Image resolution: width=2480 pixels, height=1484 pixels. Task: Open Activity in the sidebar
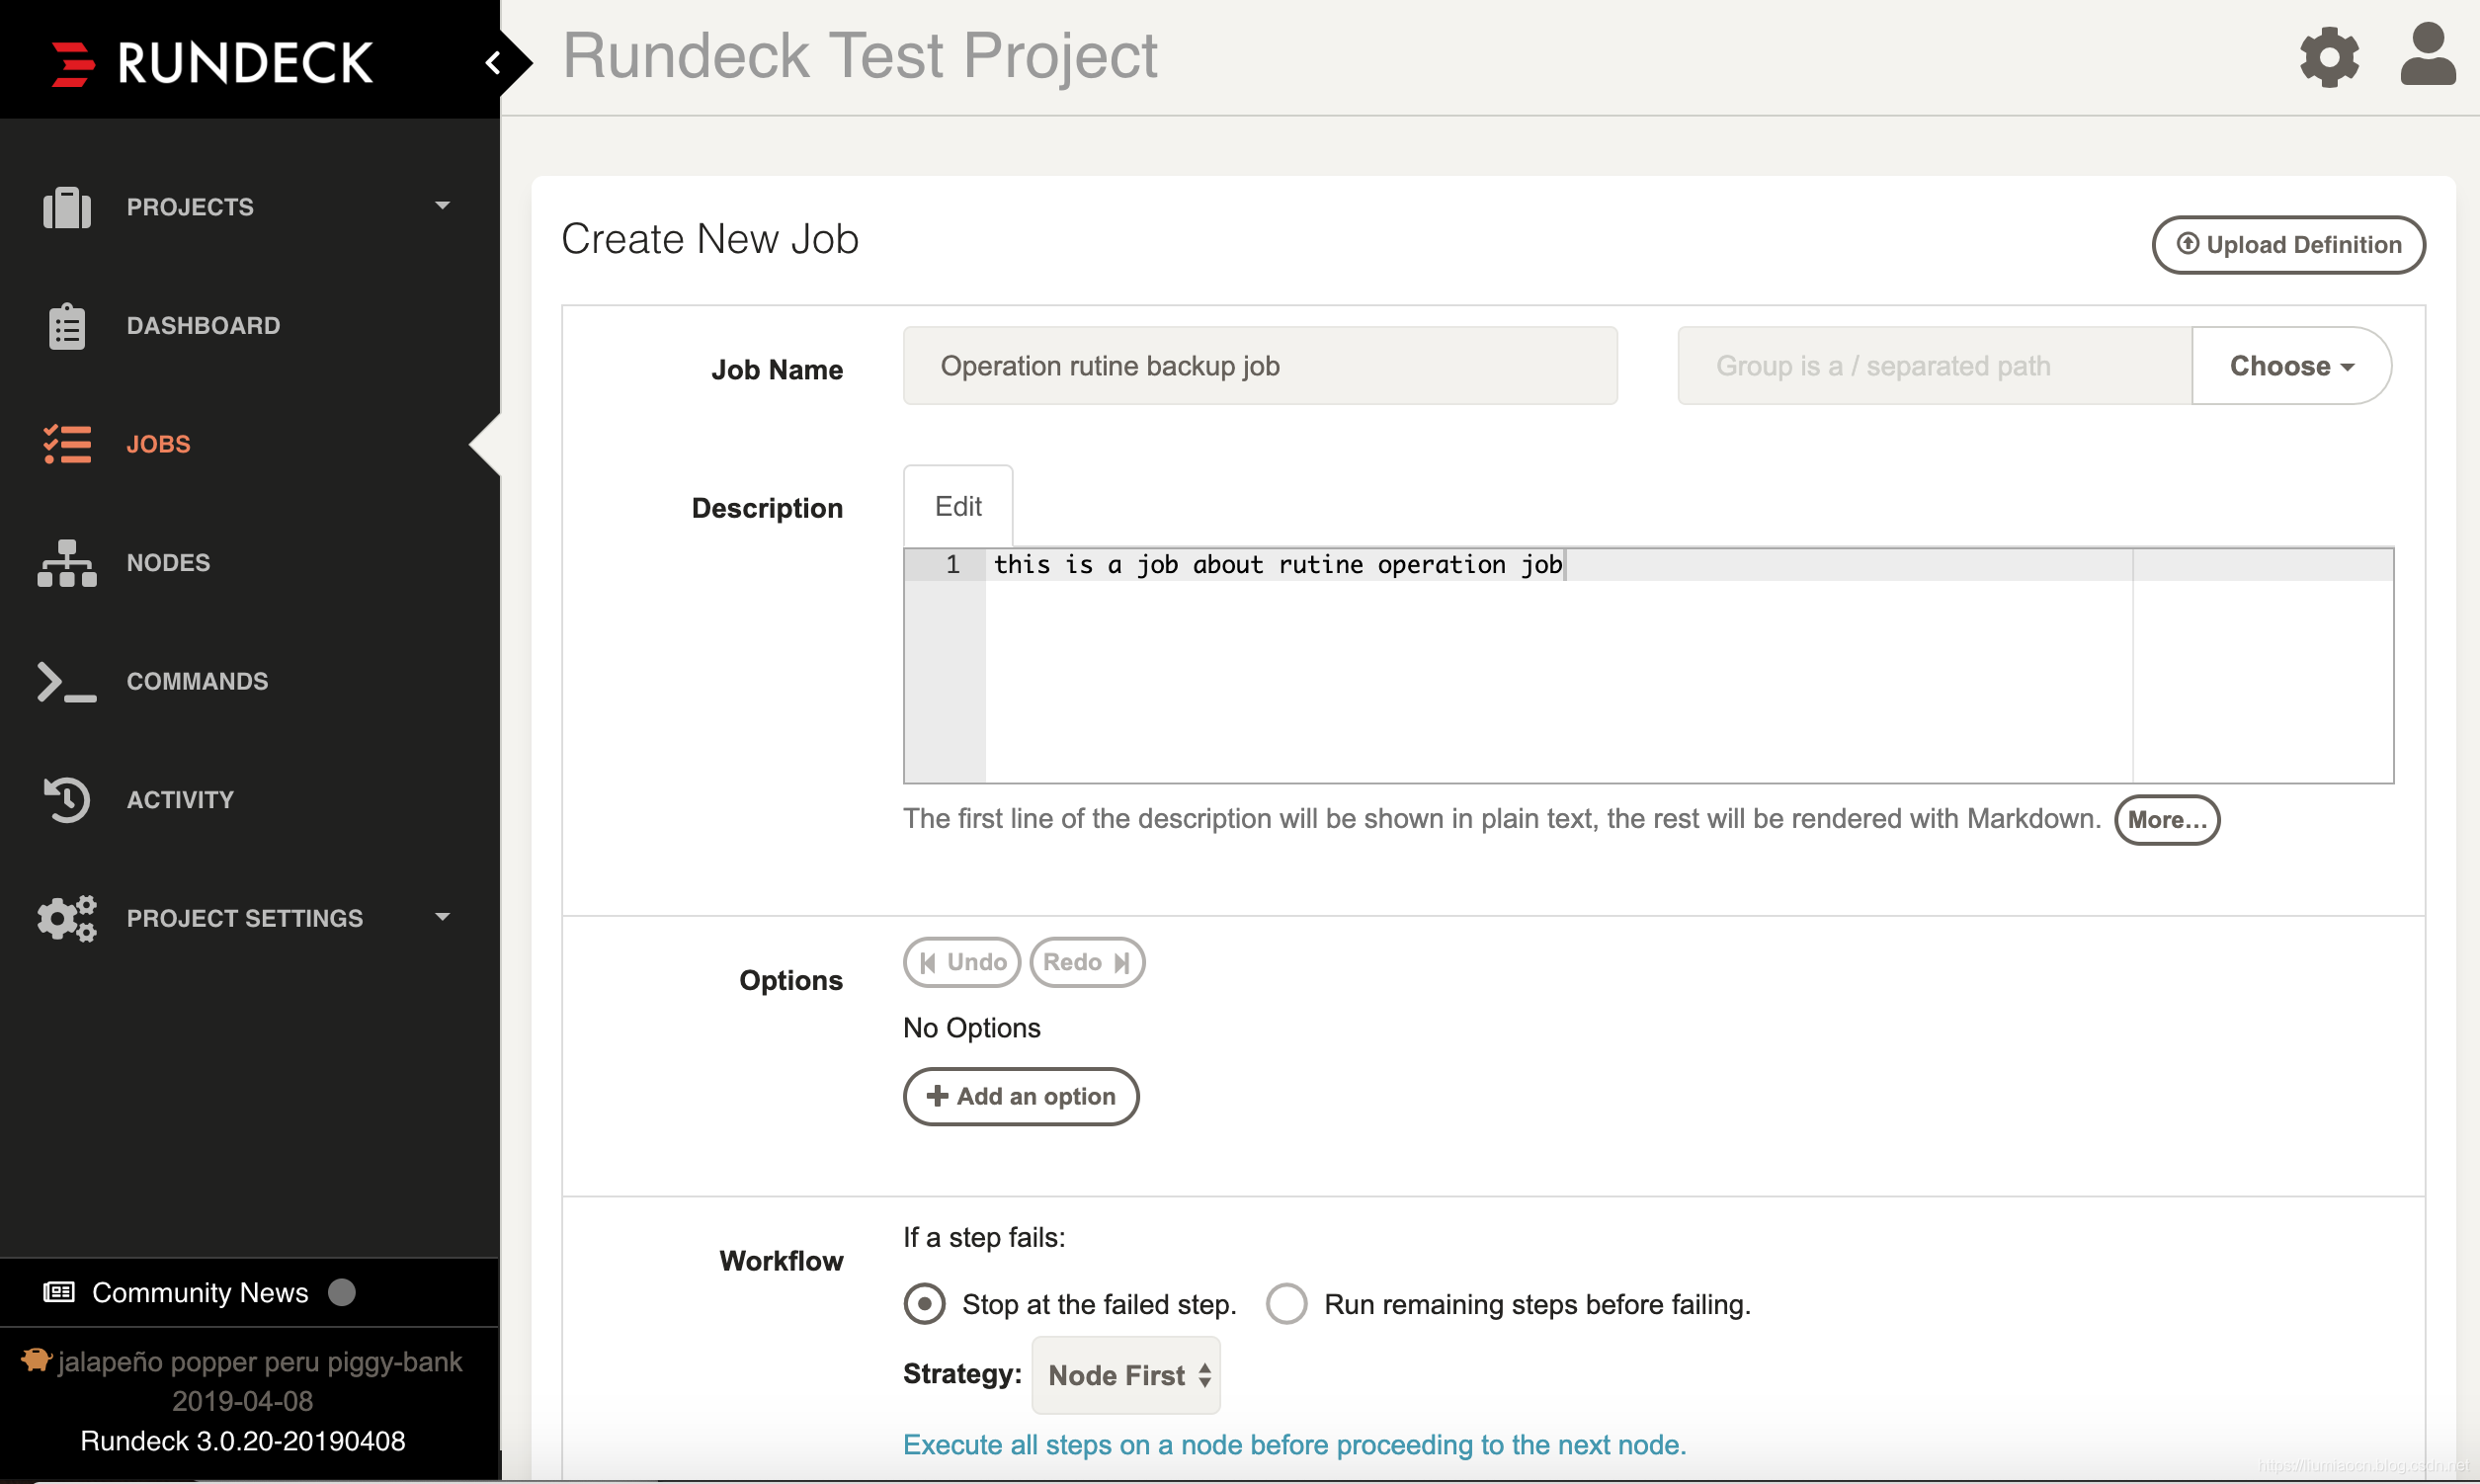pyautogui.click(x=180, y=800)
